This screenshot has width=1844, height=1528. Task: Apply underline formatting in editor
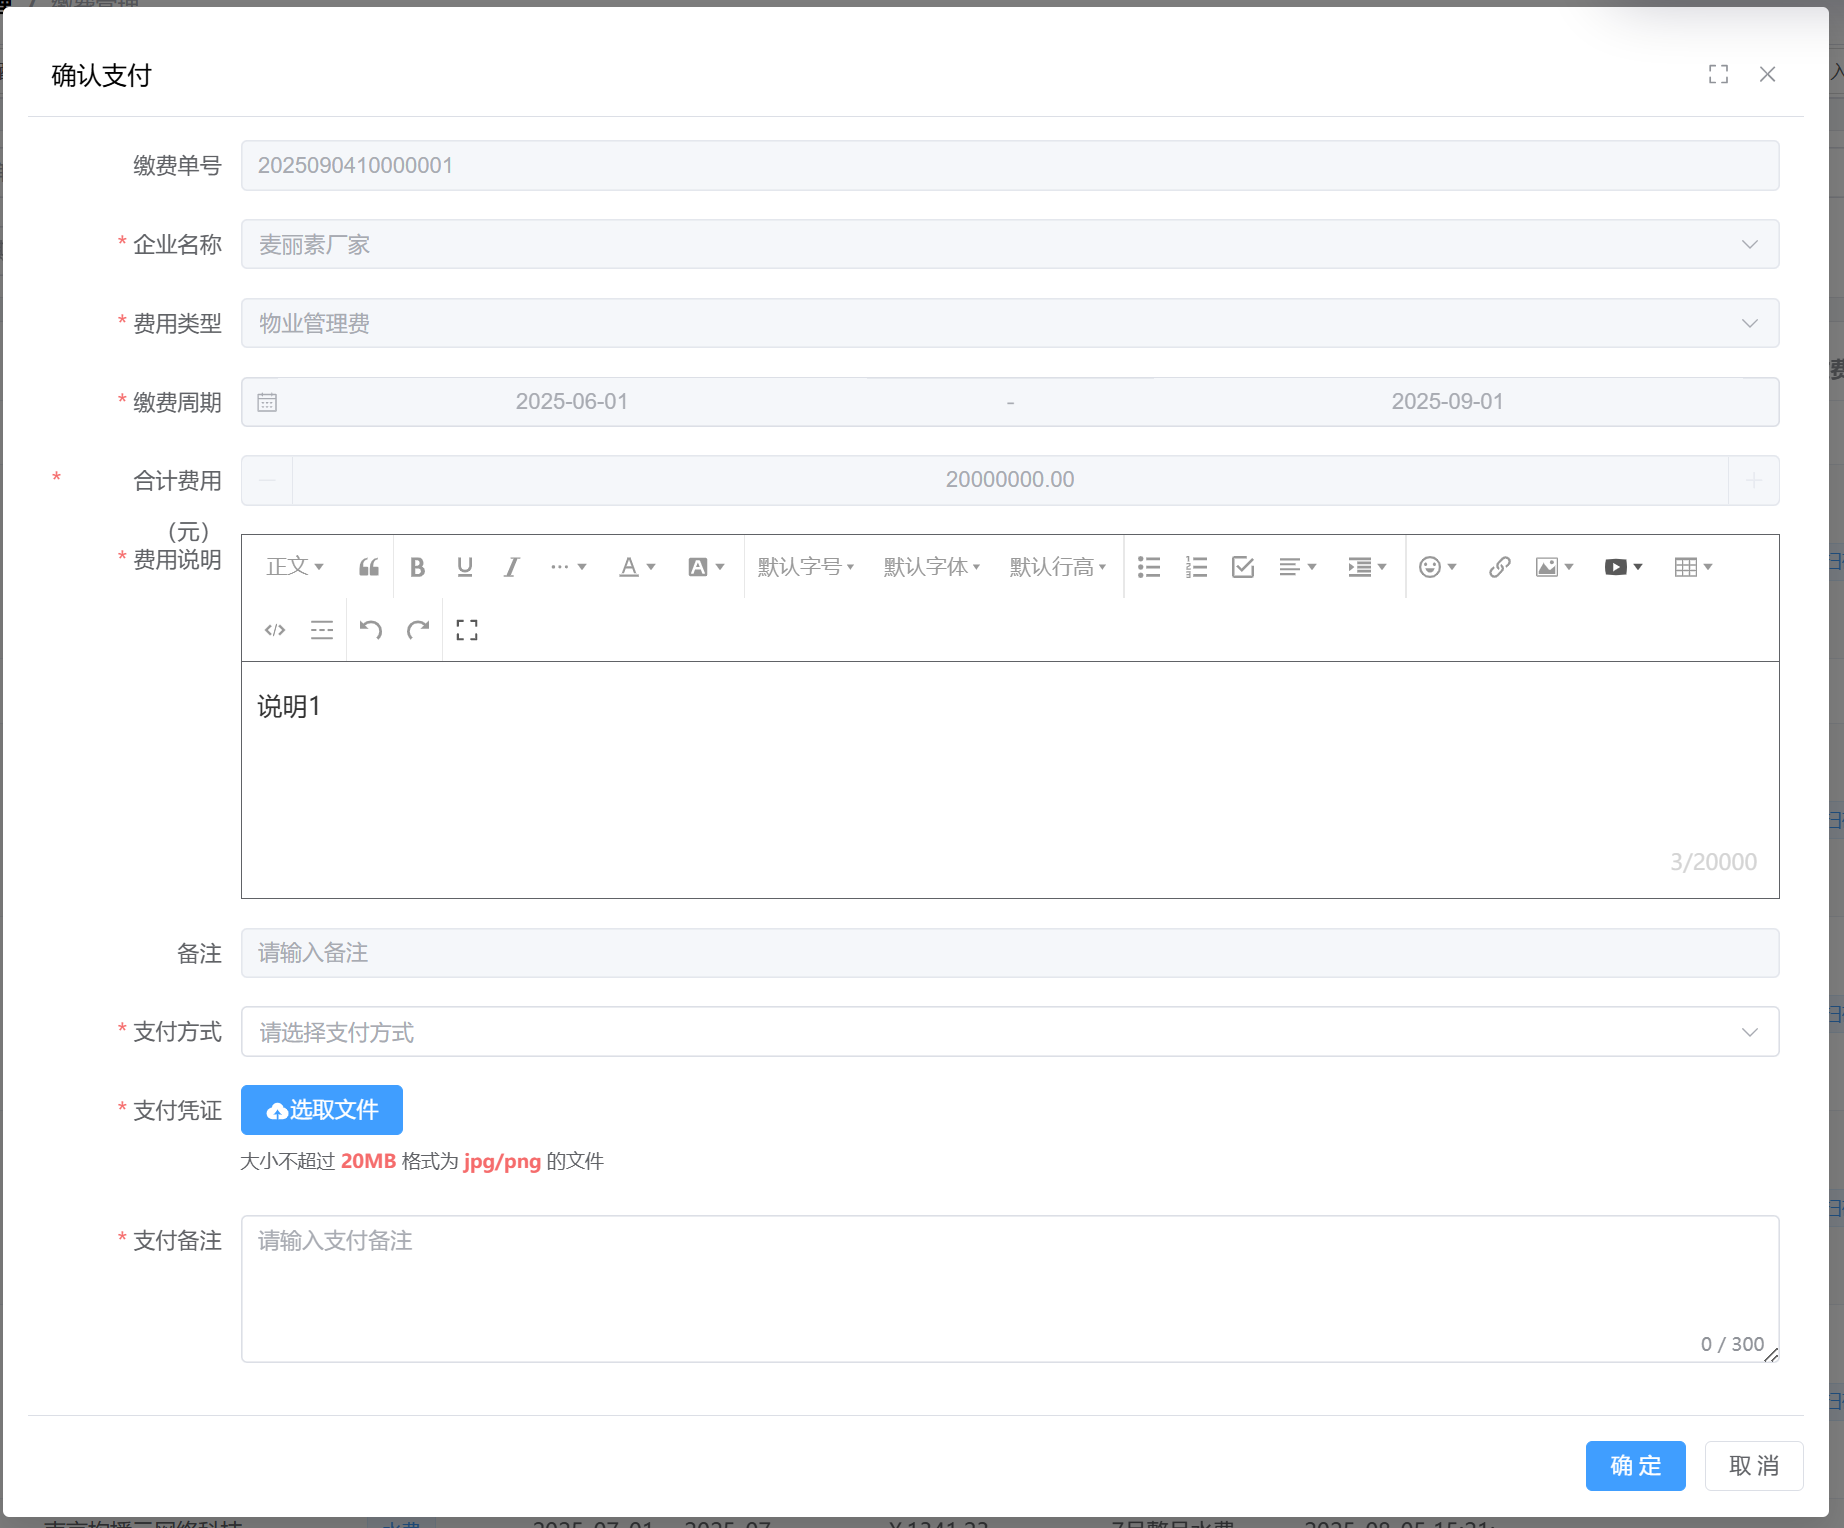(x=464, y=567)
